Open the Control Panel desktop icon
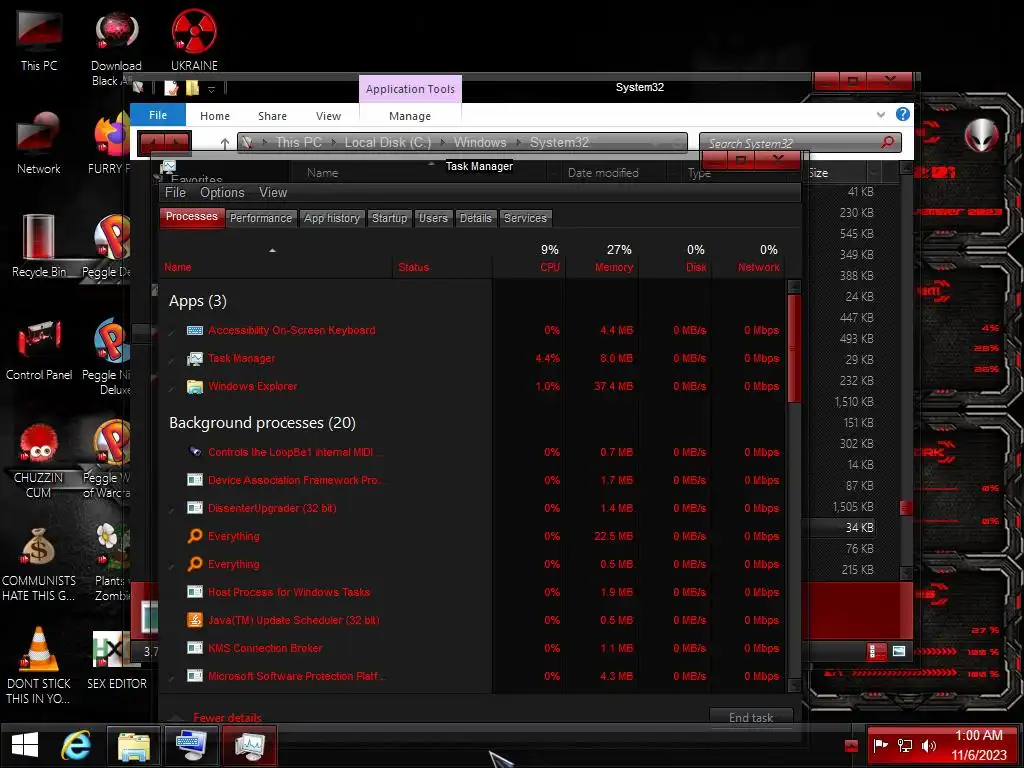Screen dimensions: 1024x768 coord(39,350)
